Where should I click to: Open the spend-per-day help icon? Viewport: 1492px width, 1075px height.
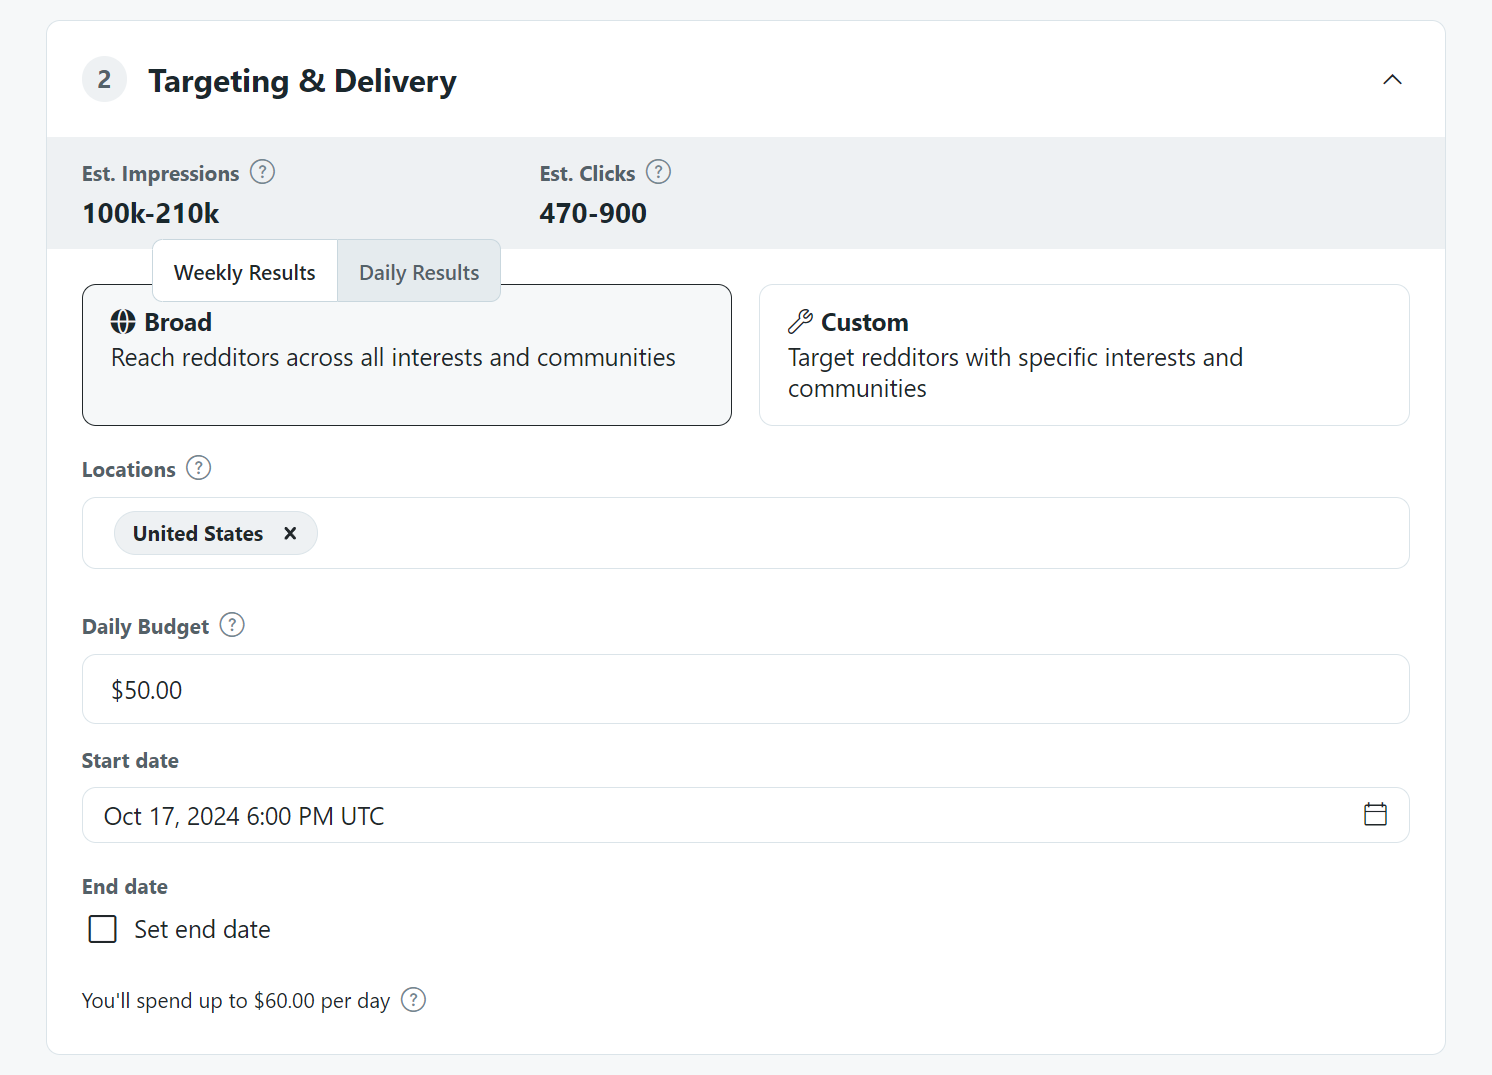413,1000
